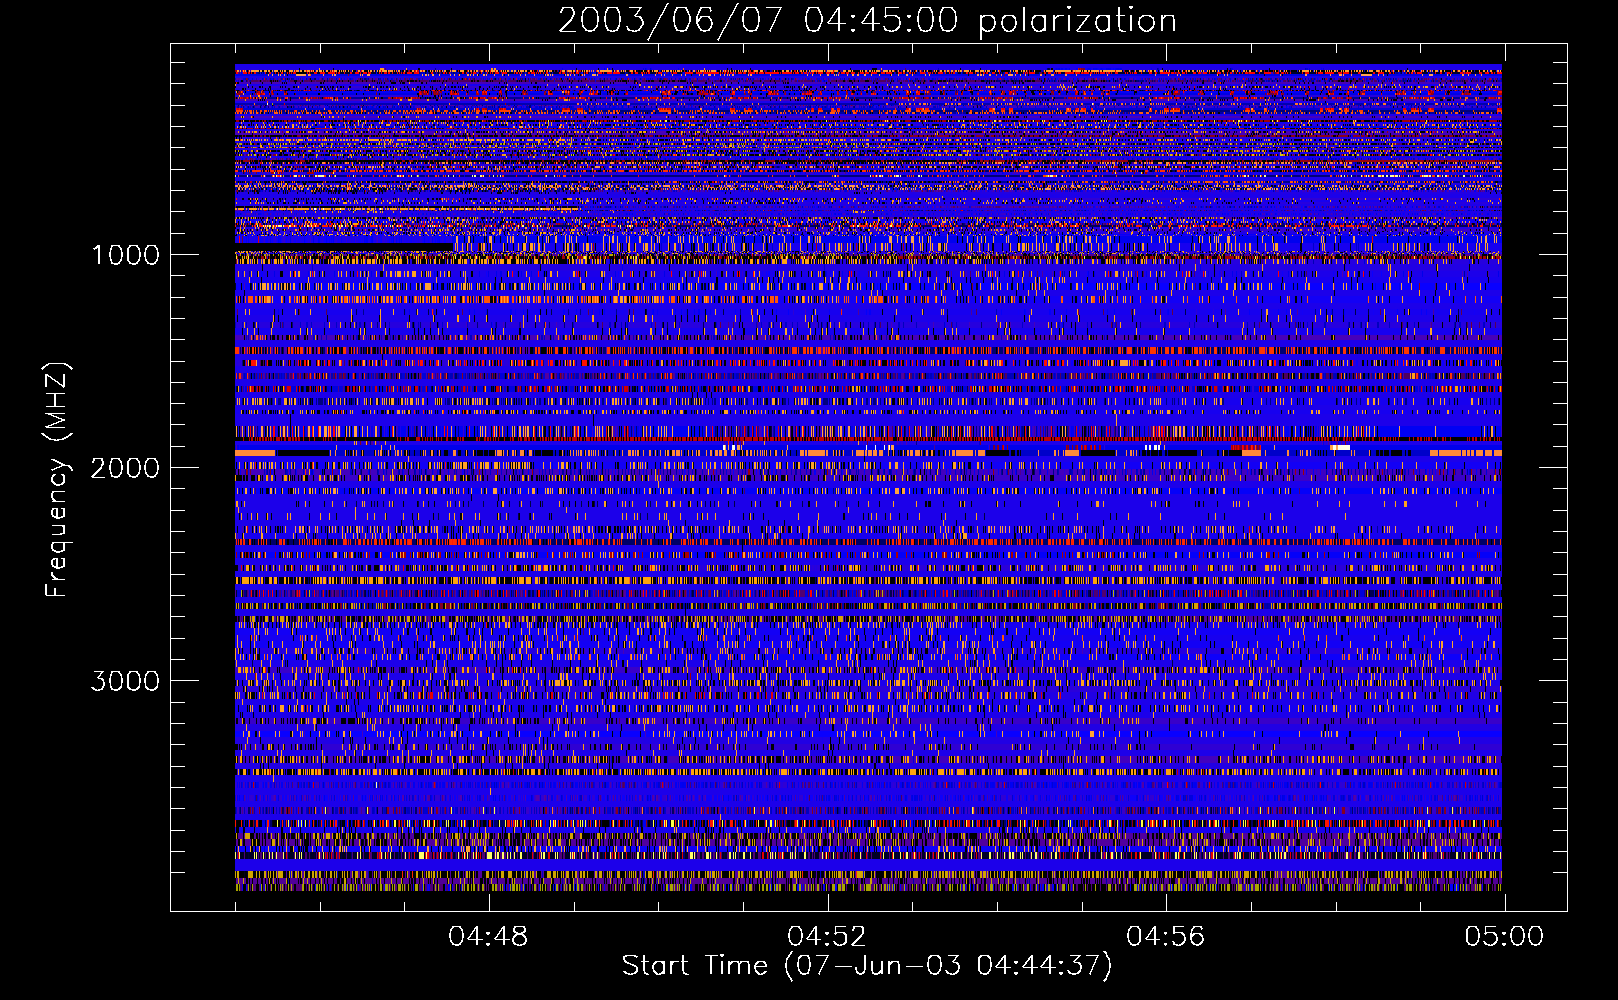Click the white saturated mark near 04:58

coord(1340,447)
